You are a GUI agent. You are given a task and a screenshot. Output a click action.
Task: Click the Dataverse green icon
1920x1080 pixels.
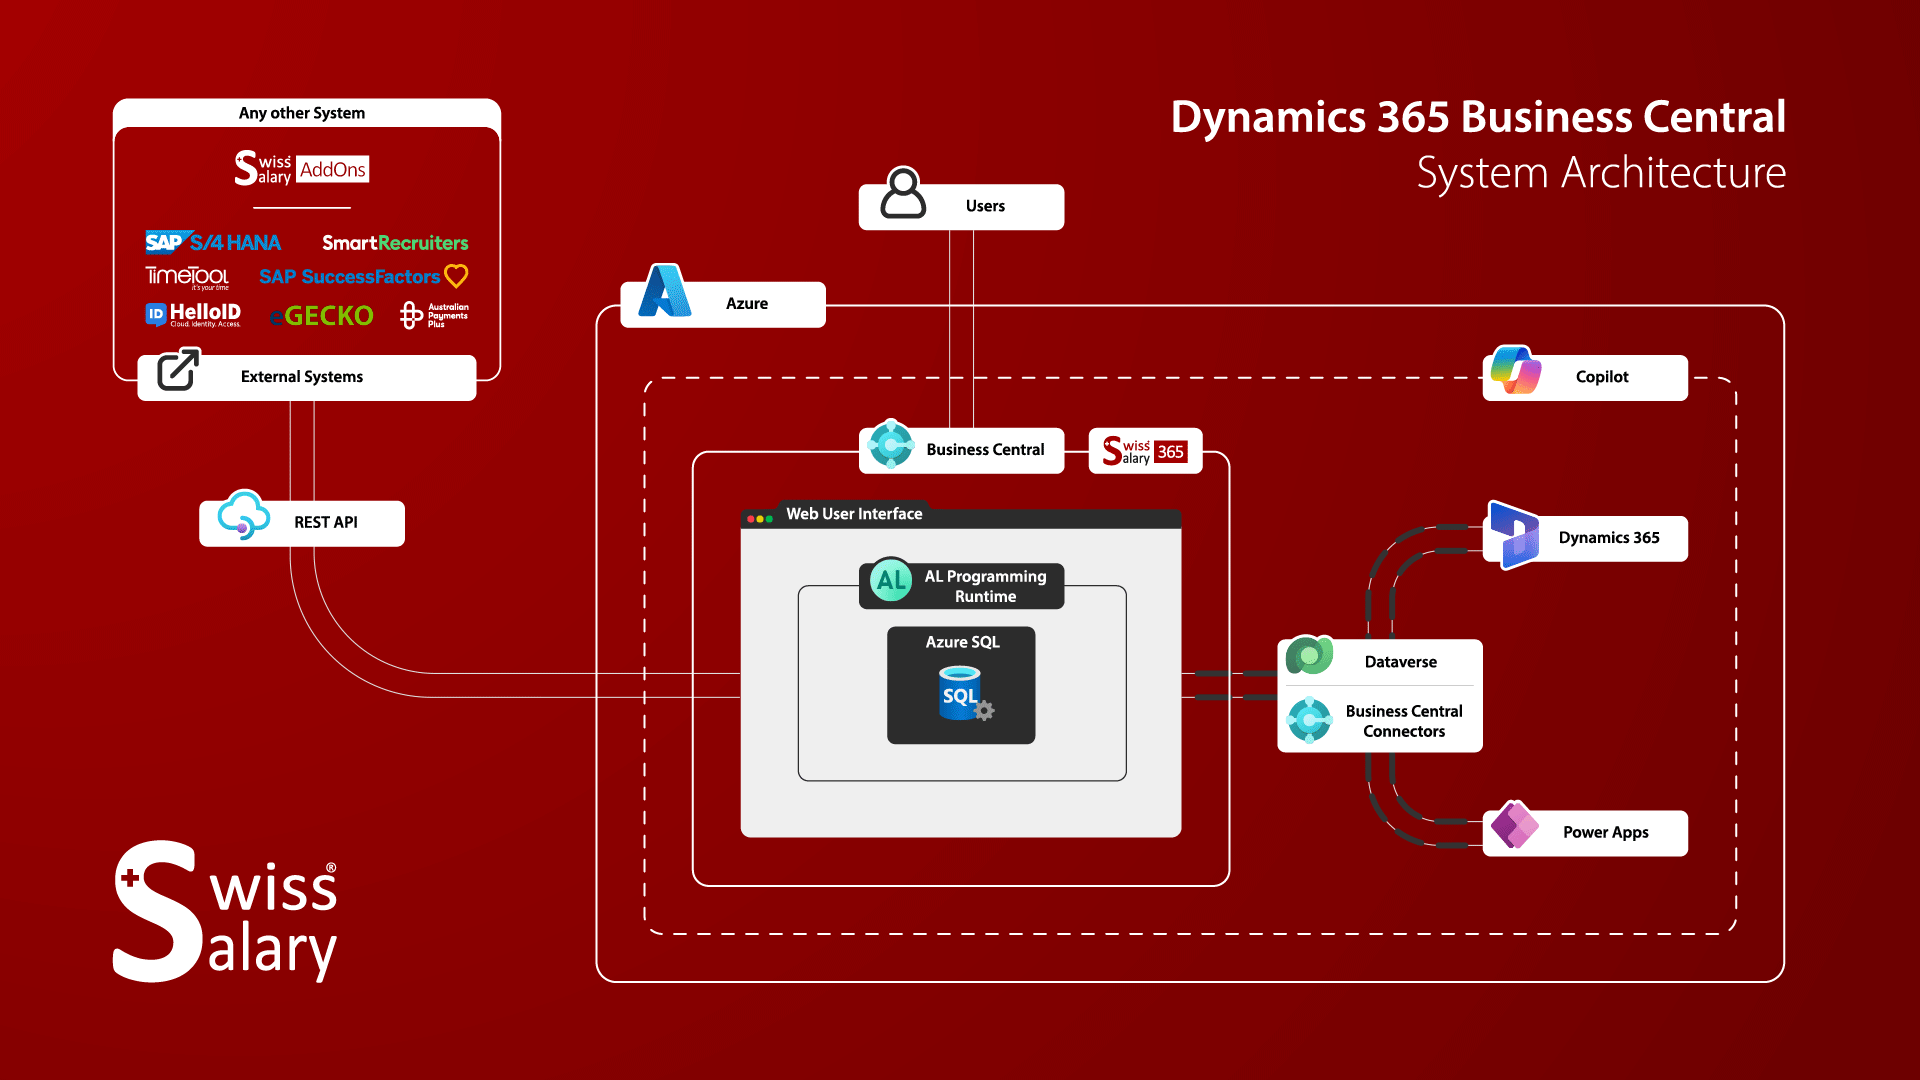tap(1309, 656)
